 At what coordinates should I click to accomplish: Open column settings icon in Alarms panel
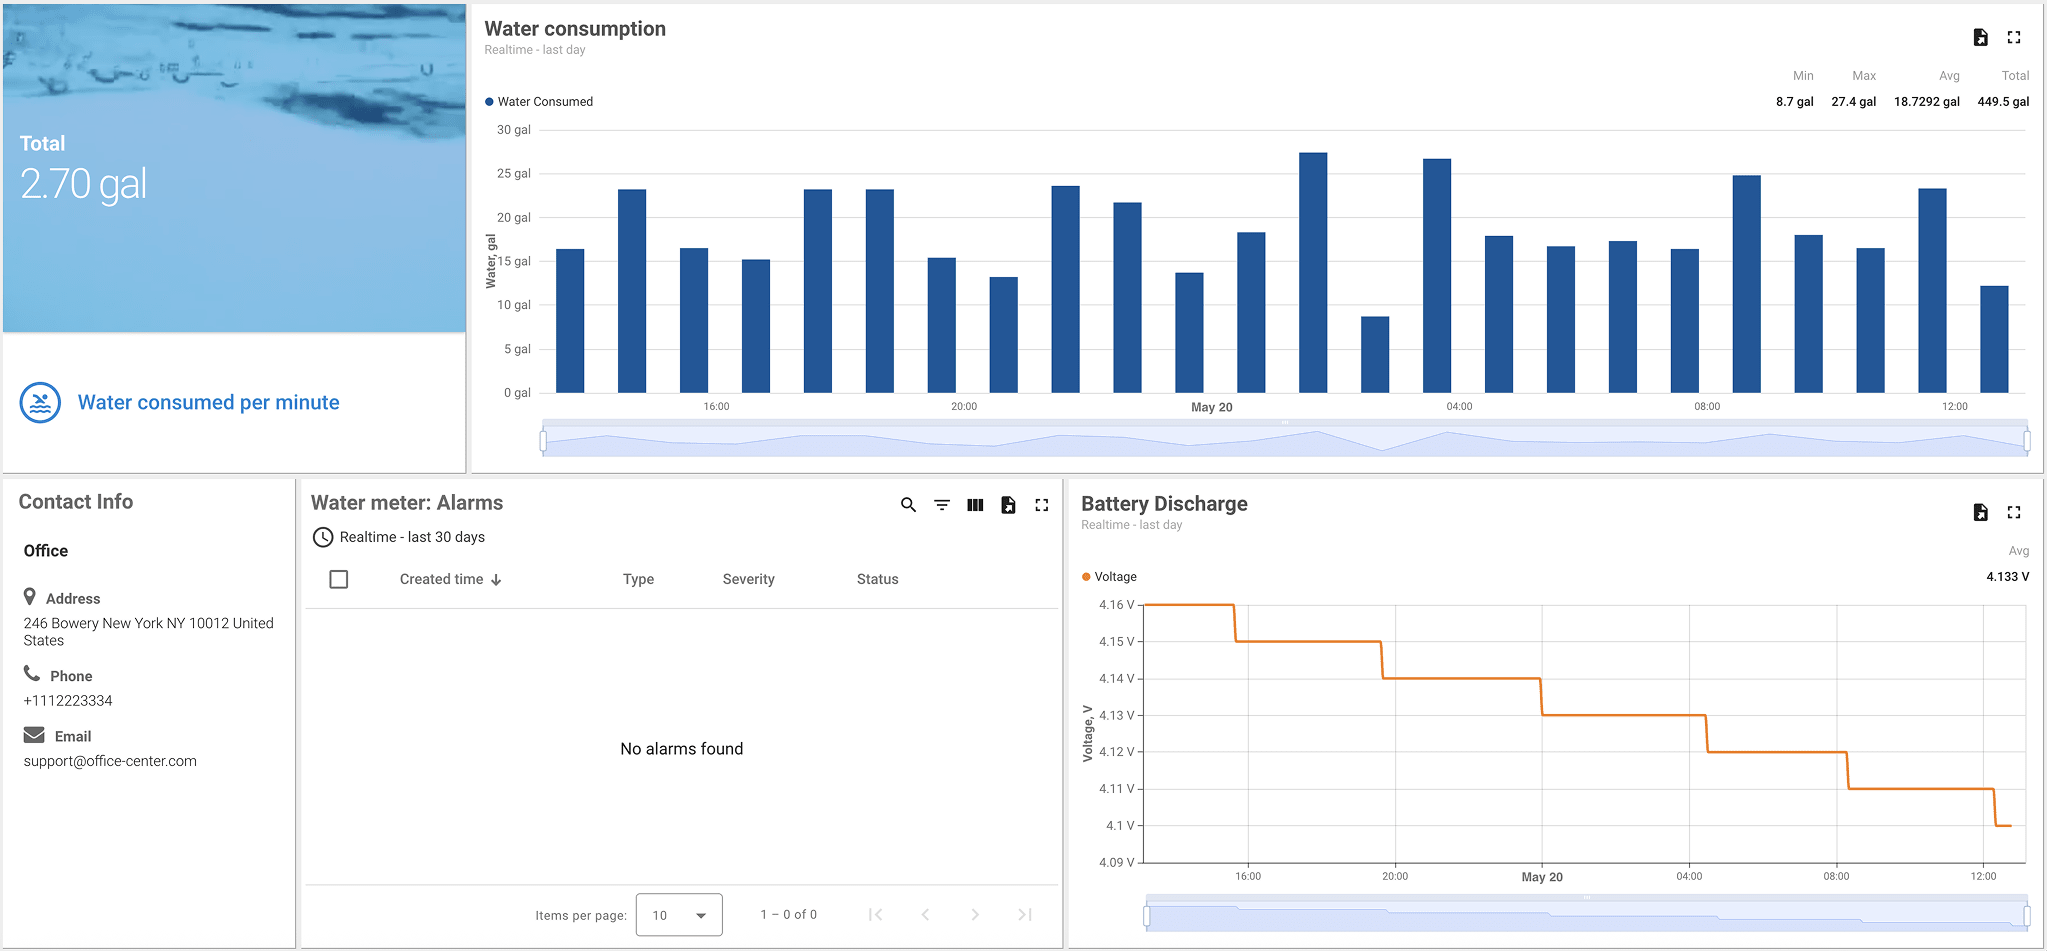(x=975, y=505)
